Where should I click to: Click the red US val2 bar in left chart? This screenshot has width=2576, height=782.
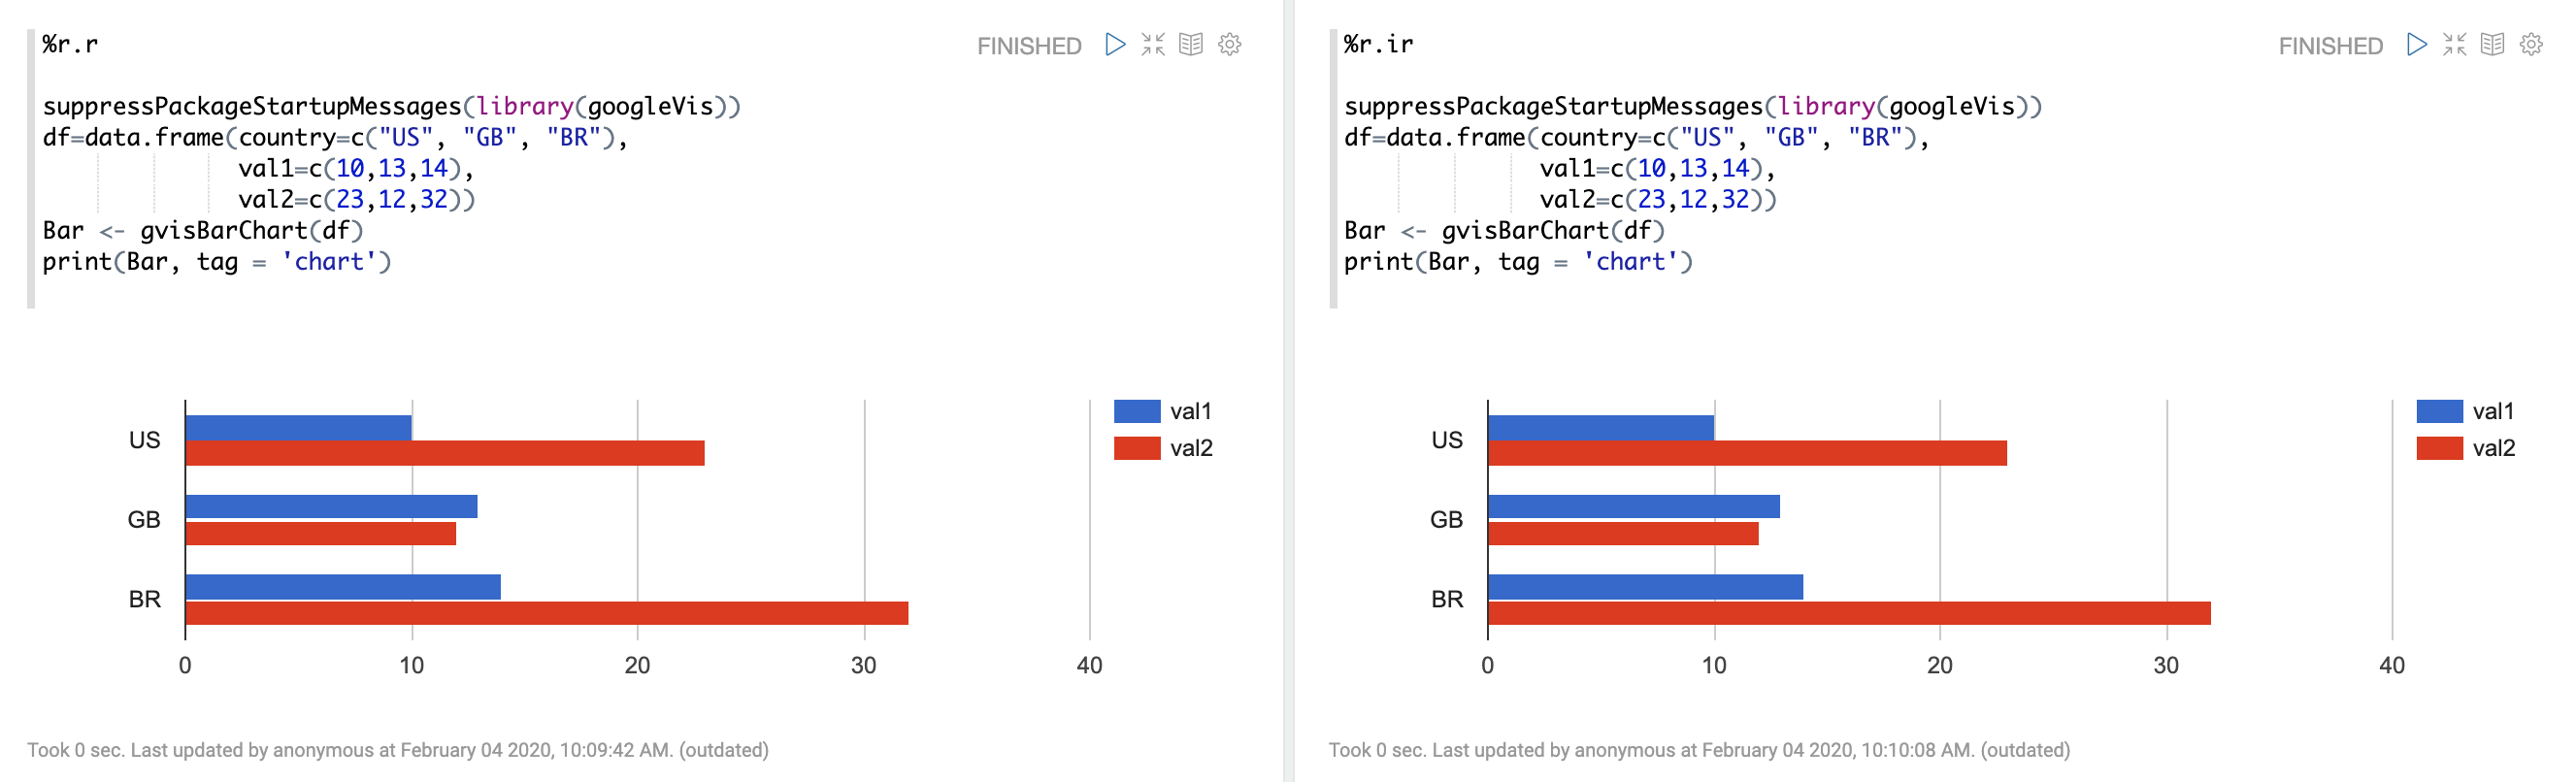click(445, 453)
